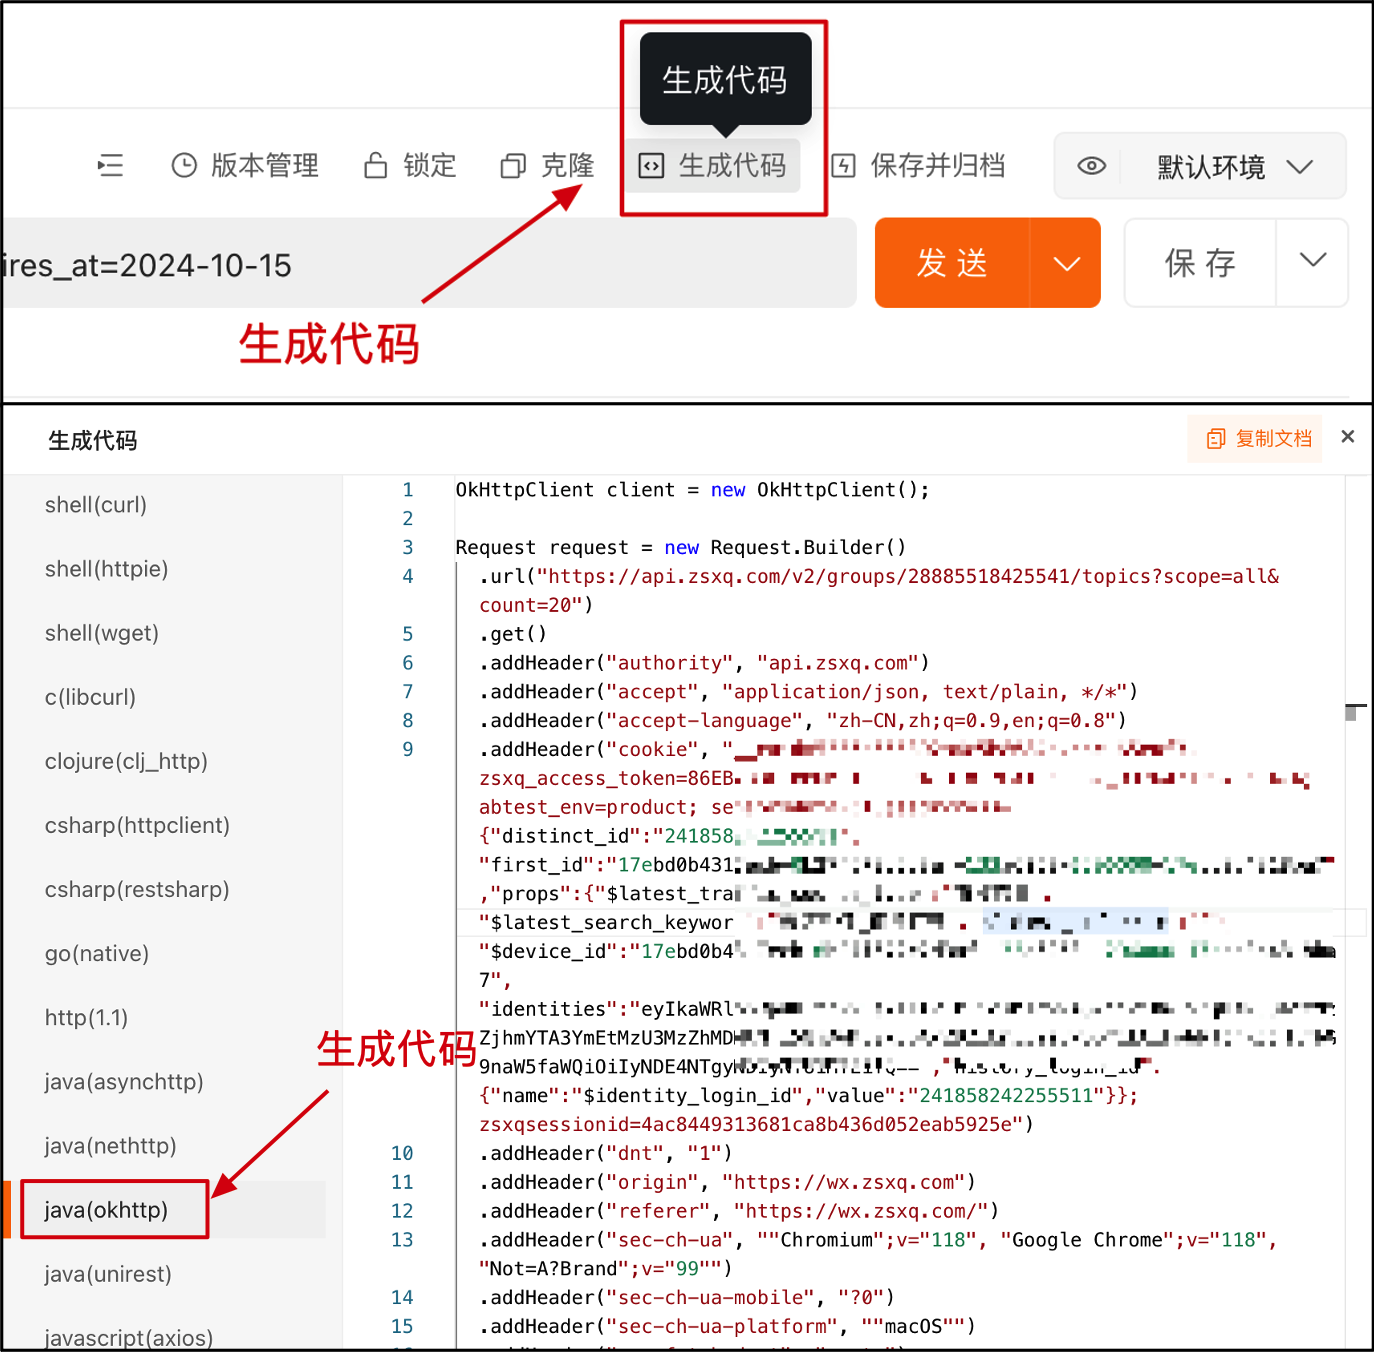The height and width of the screenshot is (1352, 1374).
Task: Click the lock (锁定) icon
Action: tap(376, 165)
